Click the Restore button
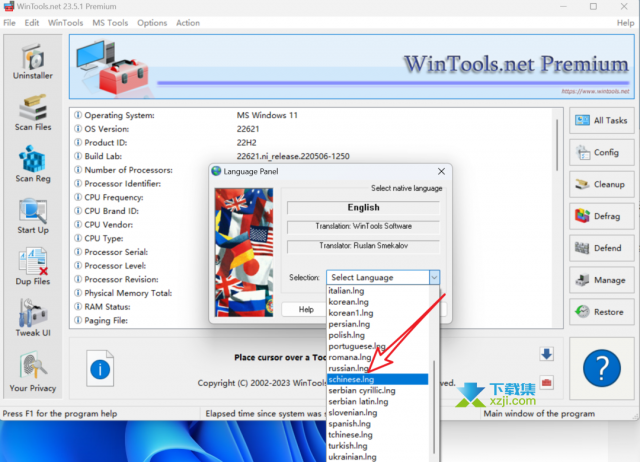 point(602,312)
